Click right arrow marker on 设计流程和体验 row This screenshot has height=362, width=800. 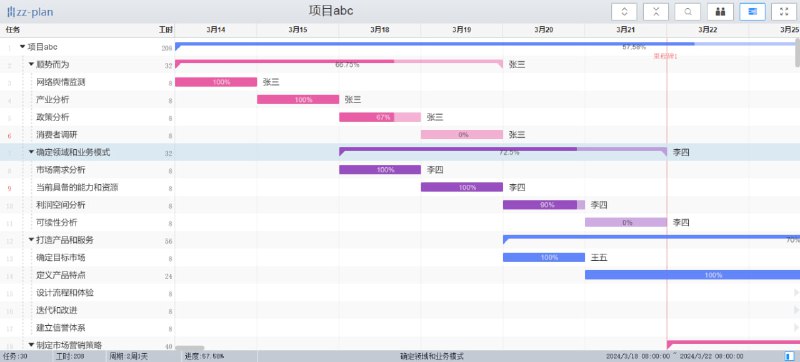[796, 293]
